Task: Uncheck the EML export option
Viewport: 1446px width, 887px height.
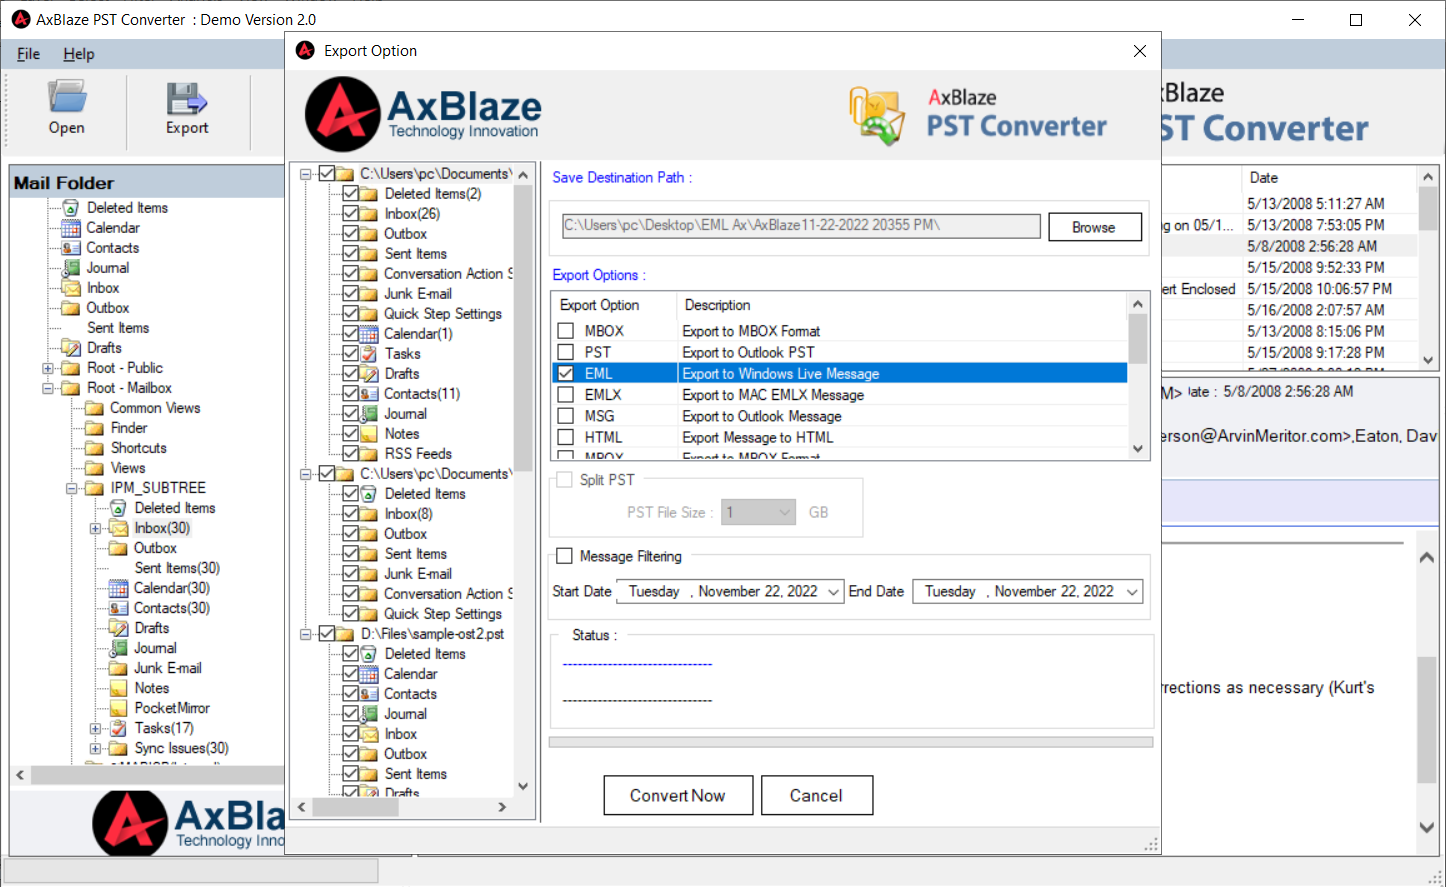Action: coord(566,373)
